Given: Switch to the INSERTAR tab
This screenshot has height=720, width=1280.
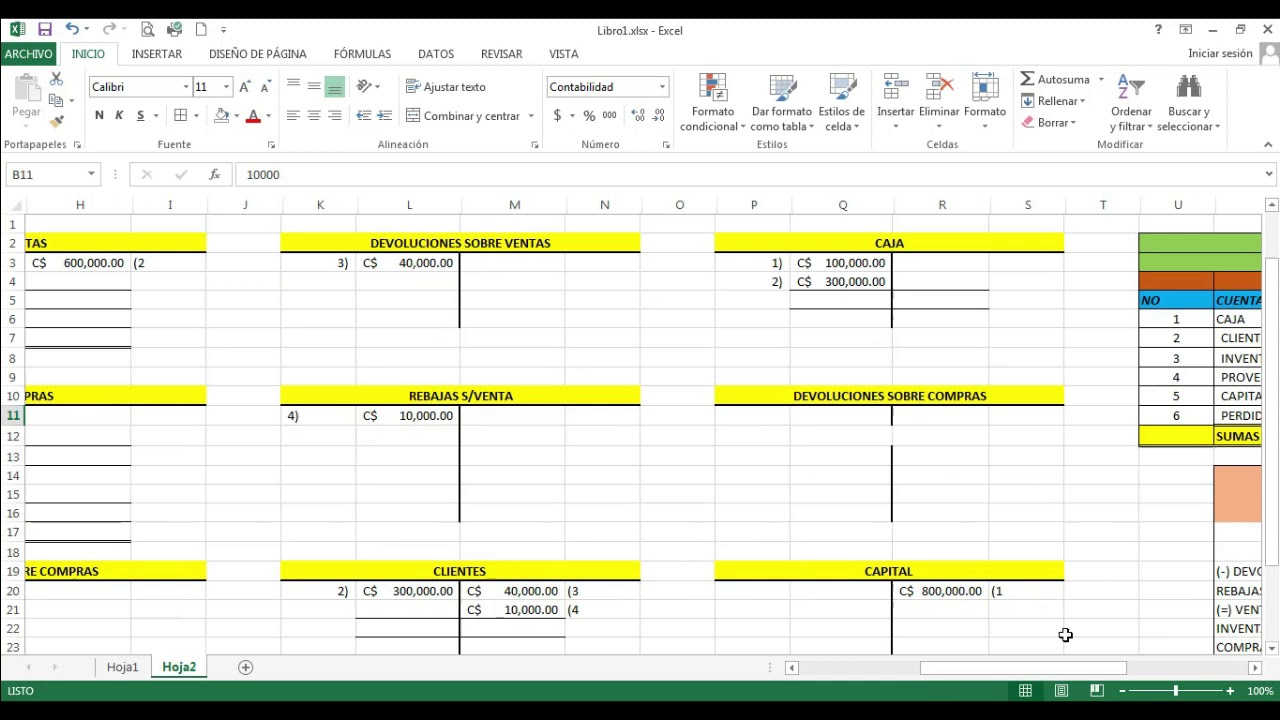Looking at the screenshot, I should pyautogui.click(x=157, y=54).
